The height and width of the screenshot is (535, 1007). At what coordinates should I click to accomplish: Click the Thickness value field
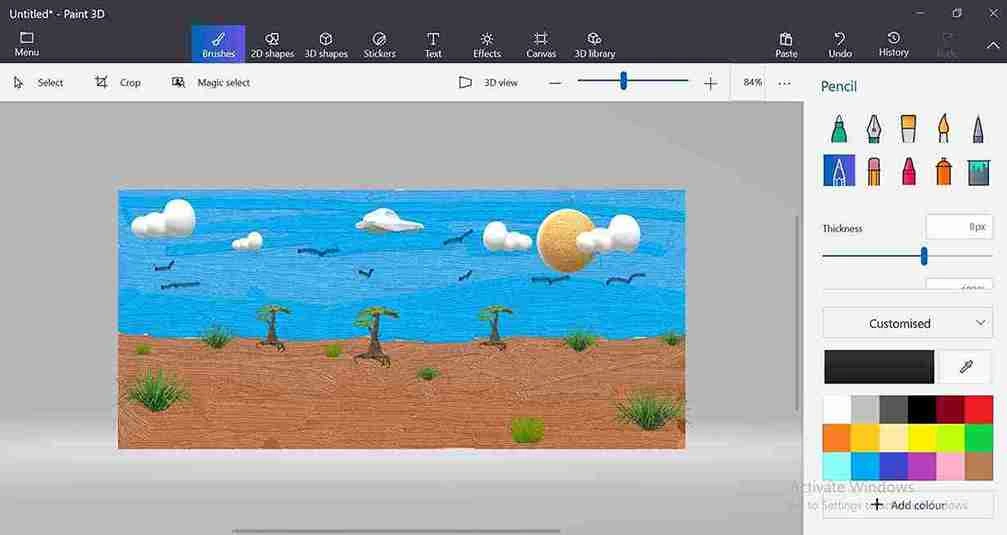tap(959, 227)
